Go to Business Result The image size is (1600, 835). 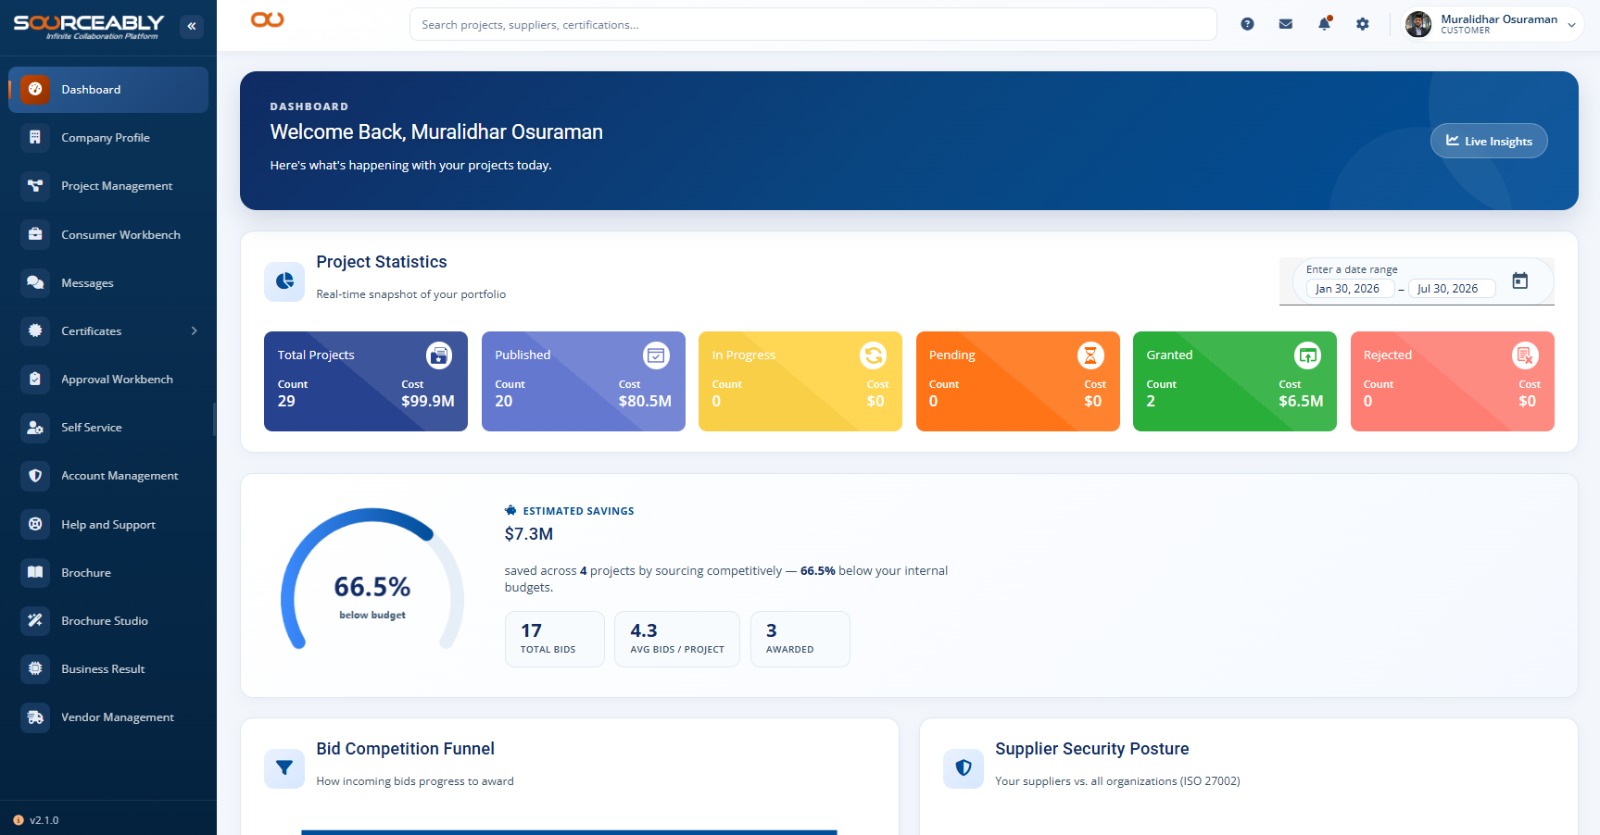108,669
